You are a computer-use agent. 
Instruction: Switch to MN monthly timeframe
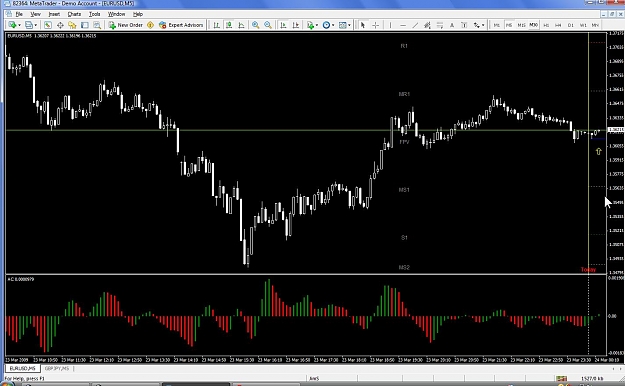[x=595, y=25]
